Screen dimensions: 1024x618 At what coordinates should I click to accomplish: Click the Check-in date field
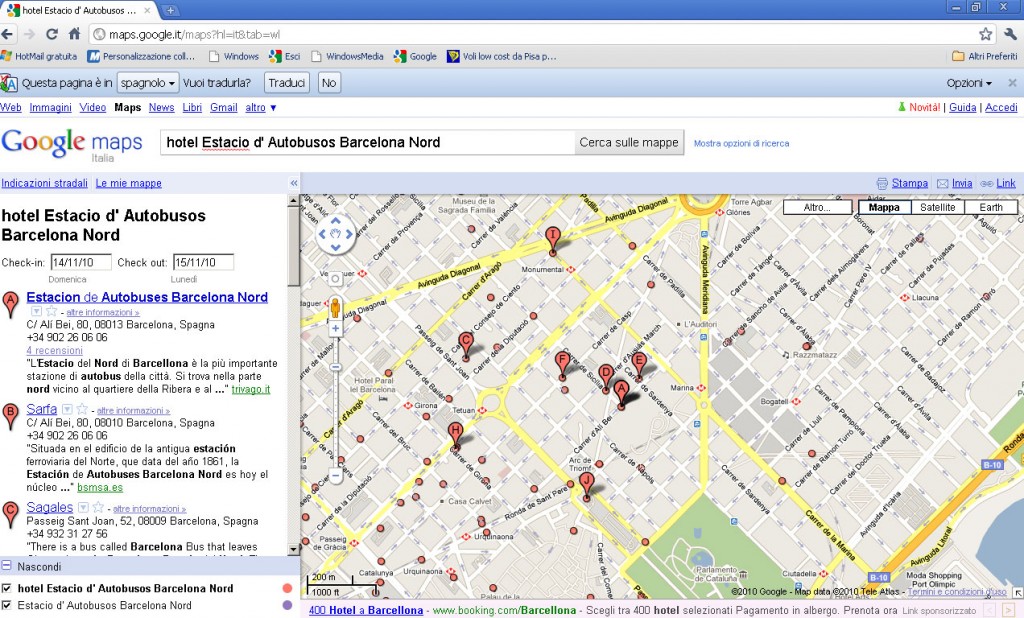coord(81,263)
